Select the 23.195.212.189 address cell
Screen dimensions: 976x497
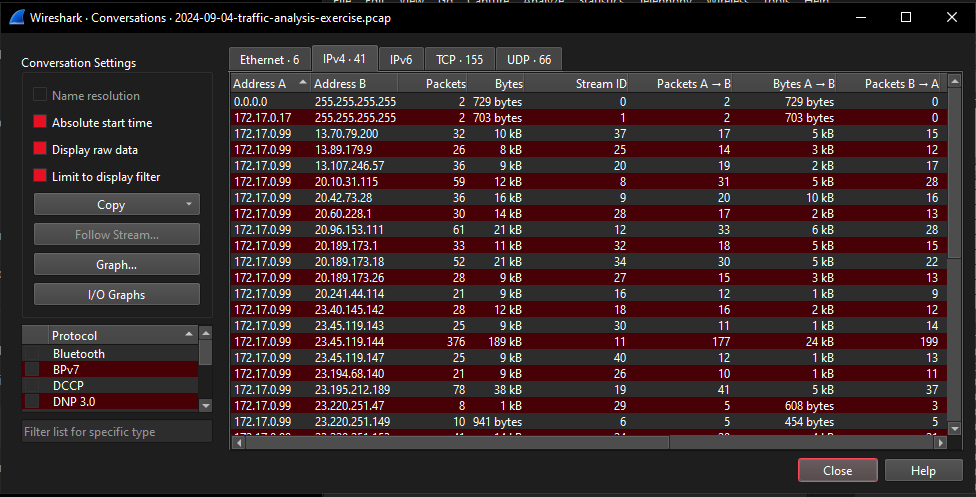click(x=352, y=389)
